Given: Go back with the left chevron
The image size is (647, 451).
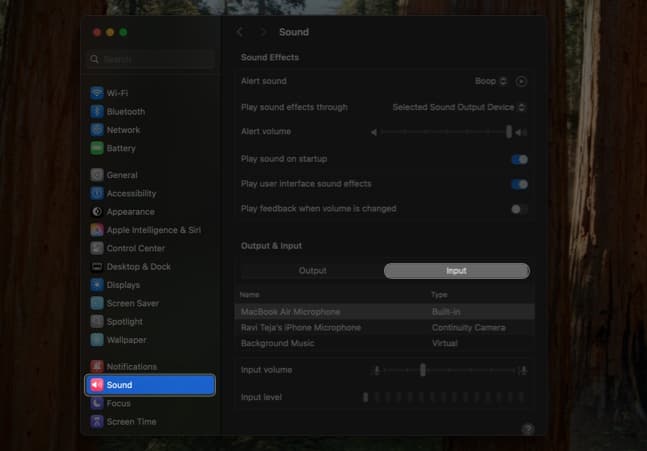Looking at the screenshot, I should click(x=240, y=32).
